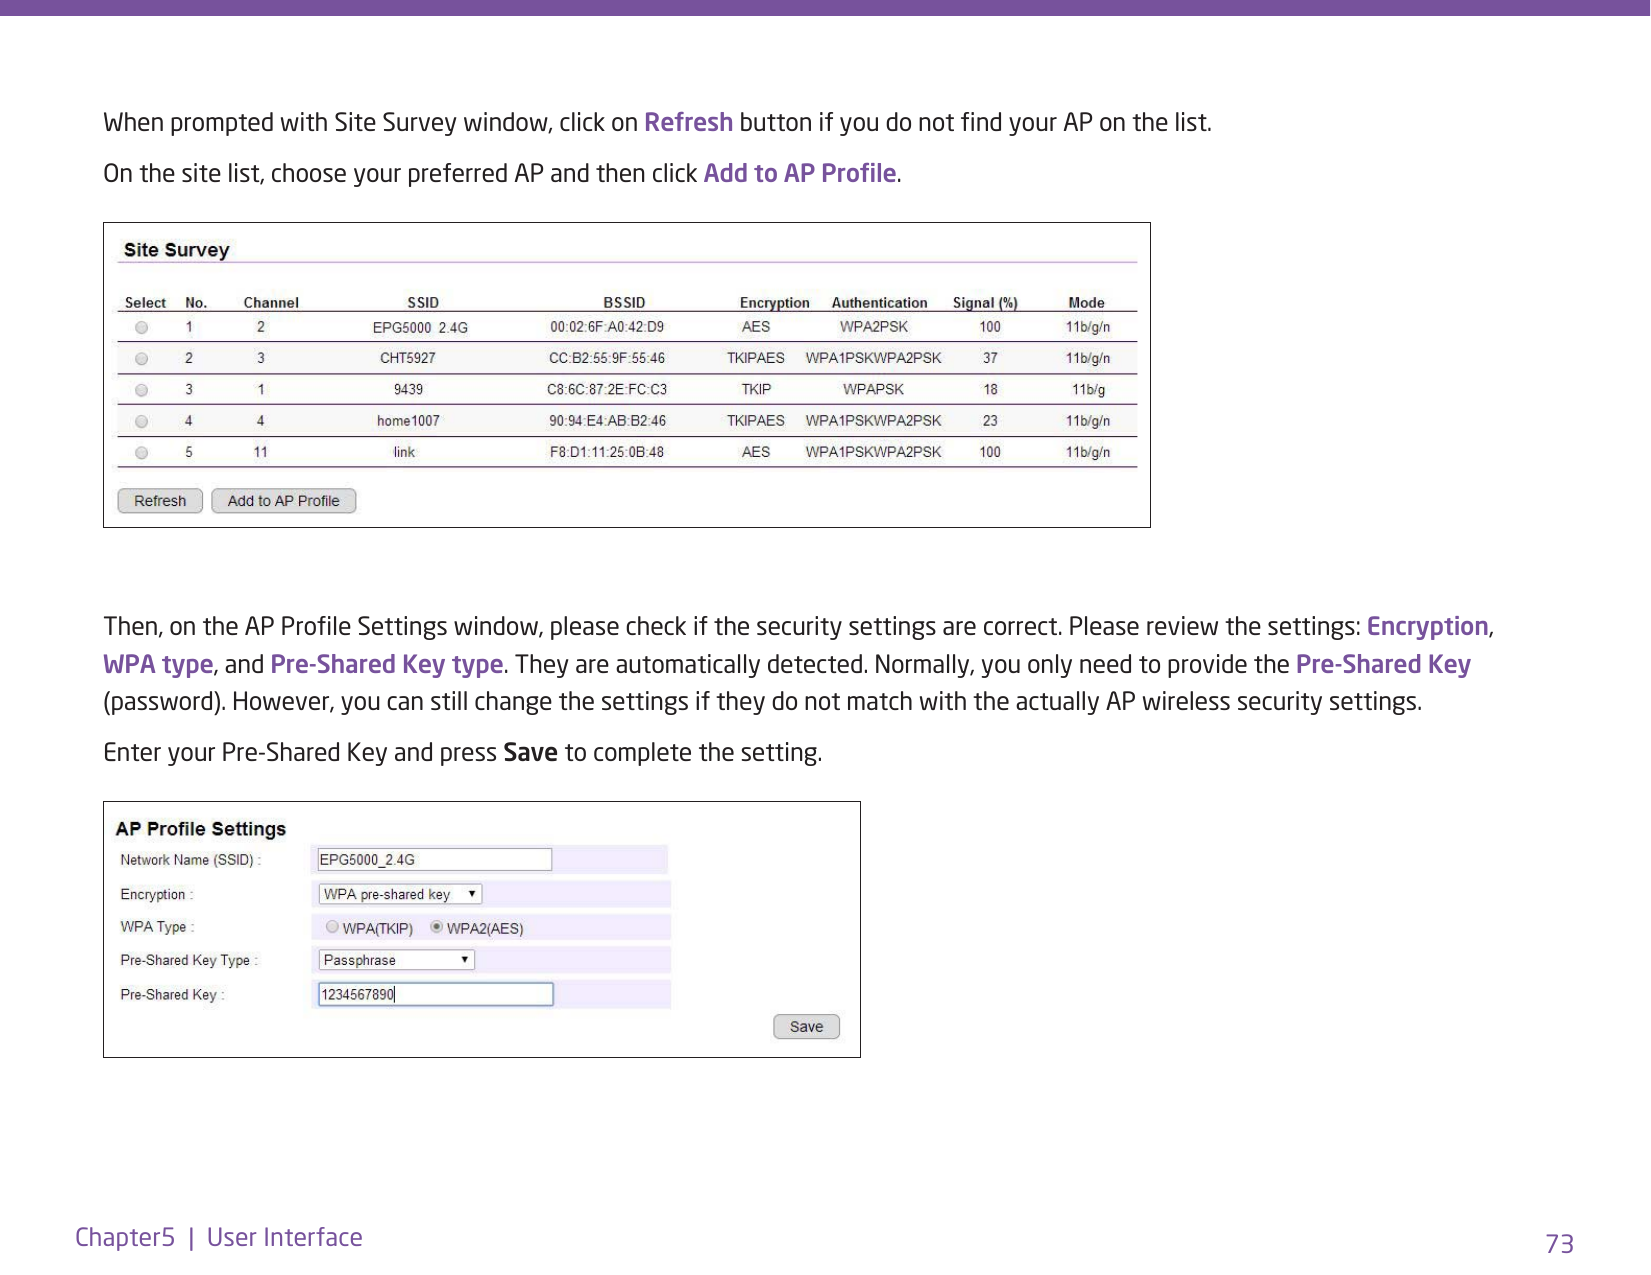
Task: Click the home1007 SSID cell
Action: point(408,421)
